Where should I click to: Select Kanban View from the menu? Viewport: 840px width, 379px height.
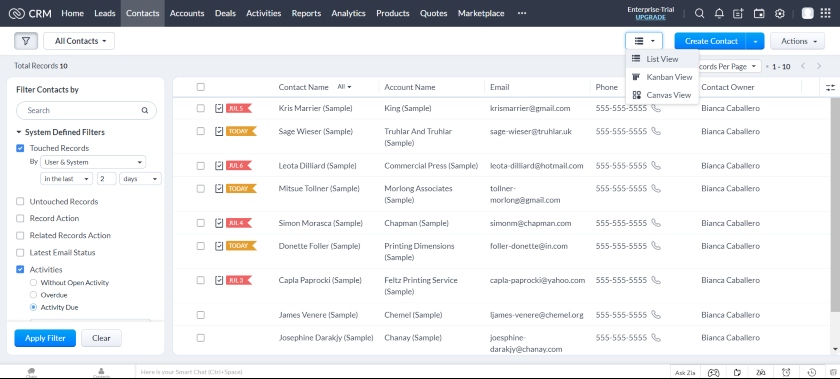[662, 77]
